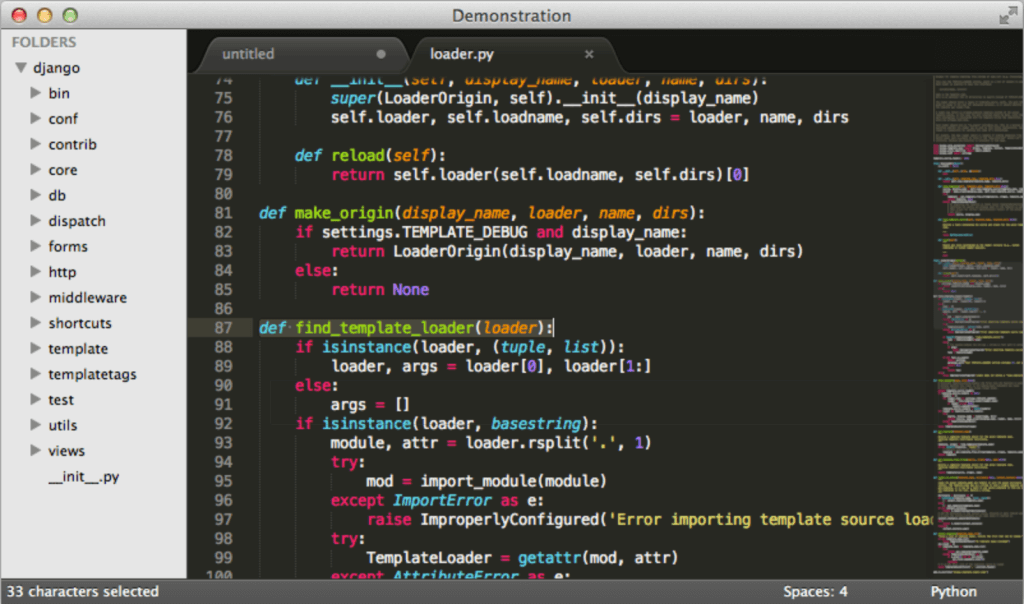
Task: Click 'super' on line 75
Action: click(353, 99)
